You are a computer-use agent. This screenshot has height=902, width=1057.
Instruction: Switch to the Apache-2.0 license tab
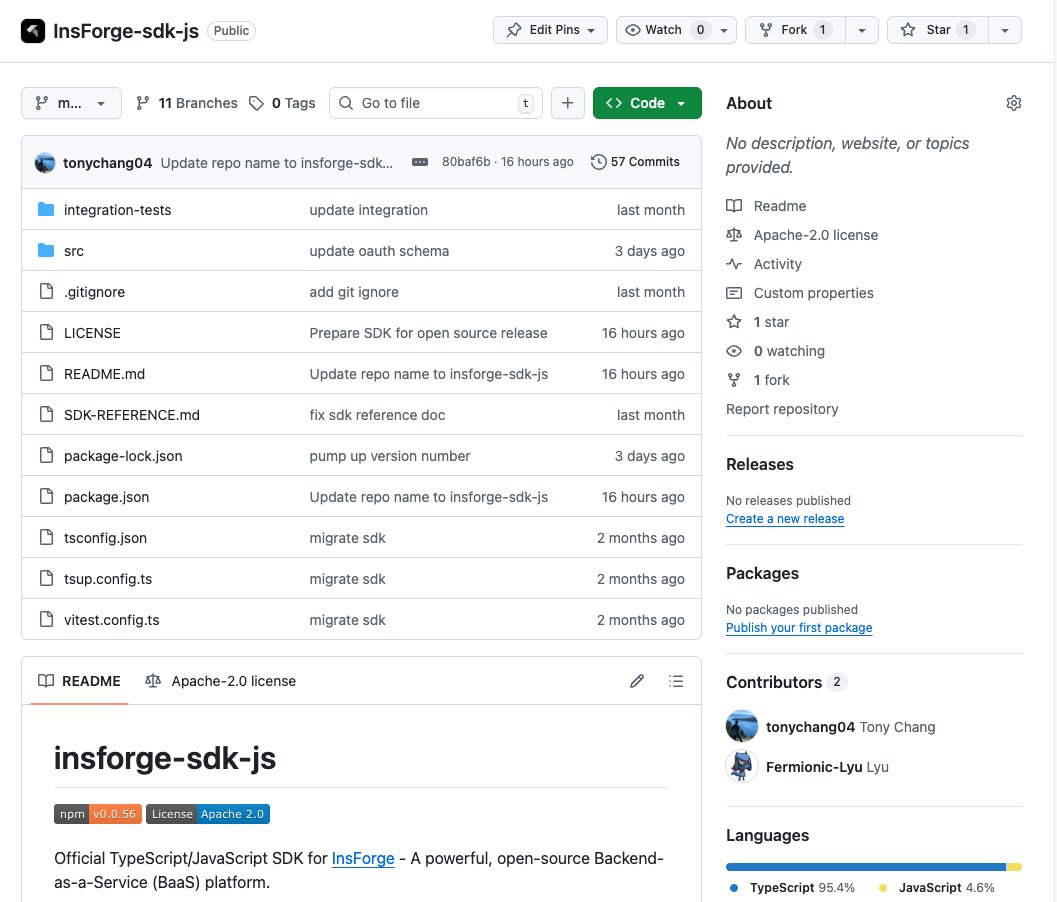coord(220,681)
